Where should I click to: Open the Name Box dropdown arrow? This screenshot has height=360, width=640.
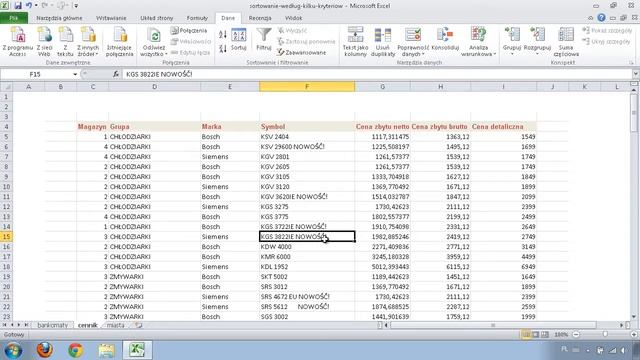75,74
